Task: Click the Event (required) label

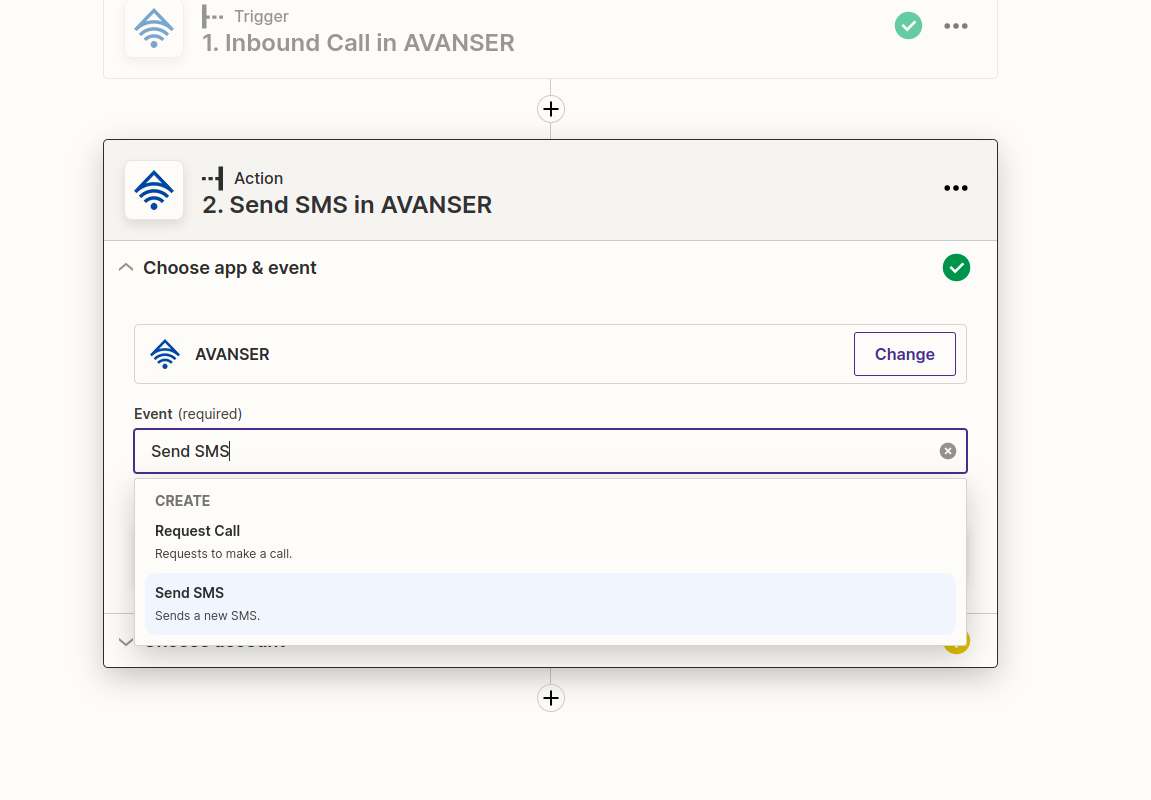Action: click(188, 414)
